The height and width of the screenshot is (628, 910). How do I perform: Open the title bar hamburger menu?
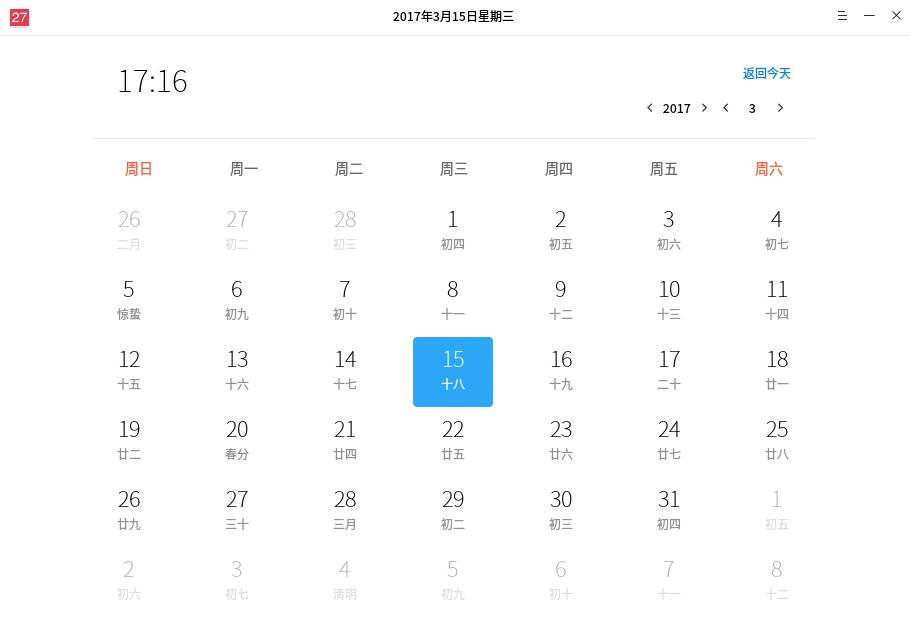(x=842, y=16)
